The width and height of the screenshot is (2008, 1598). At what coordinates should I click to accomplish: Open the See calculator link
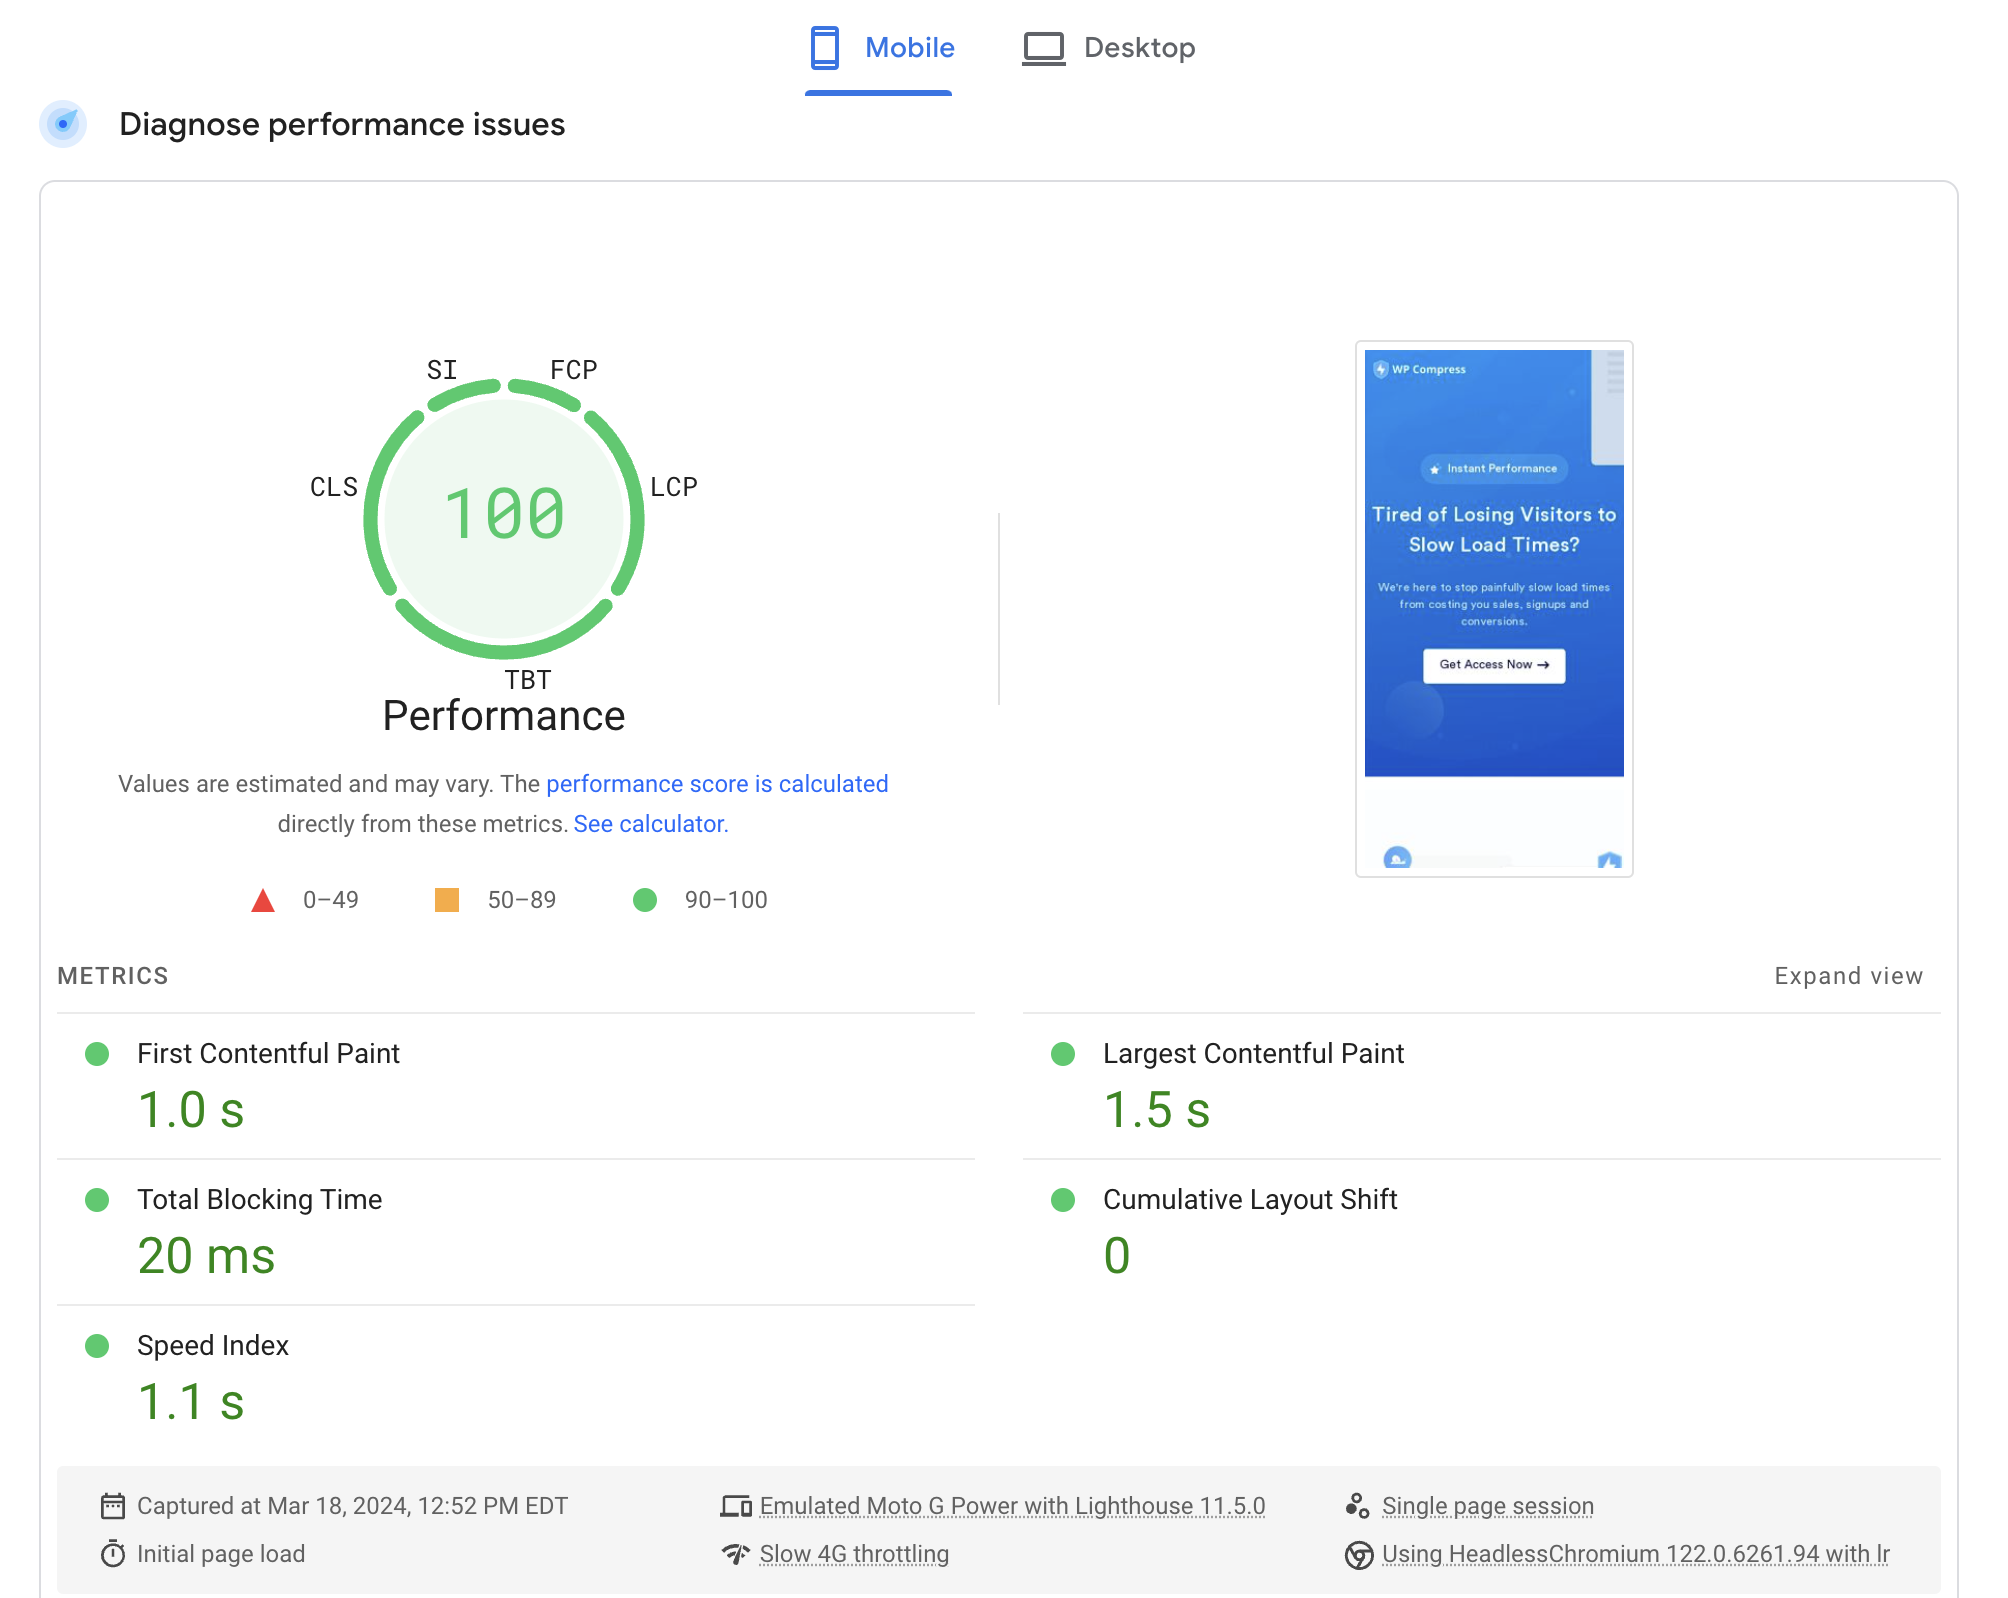point(651,824)
